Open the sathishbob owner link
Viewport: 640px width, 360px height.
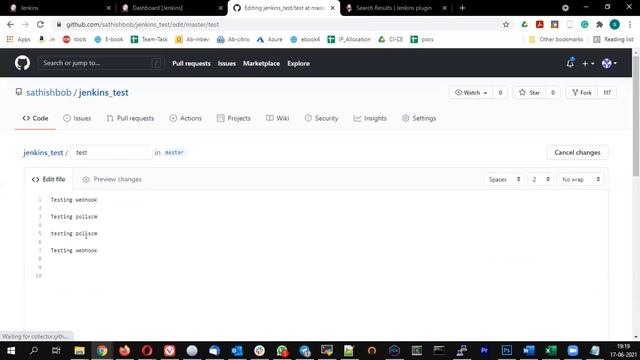pos(49,93)
